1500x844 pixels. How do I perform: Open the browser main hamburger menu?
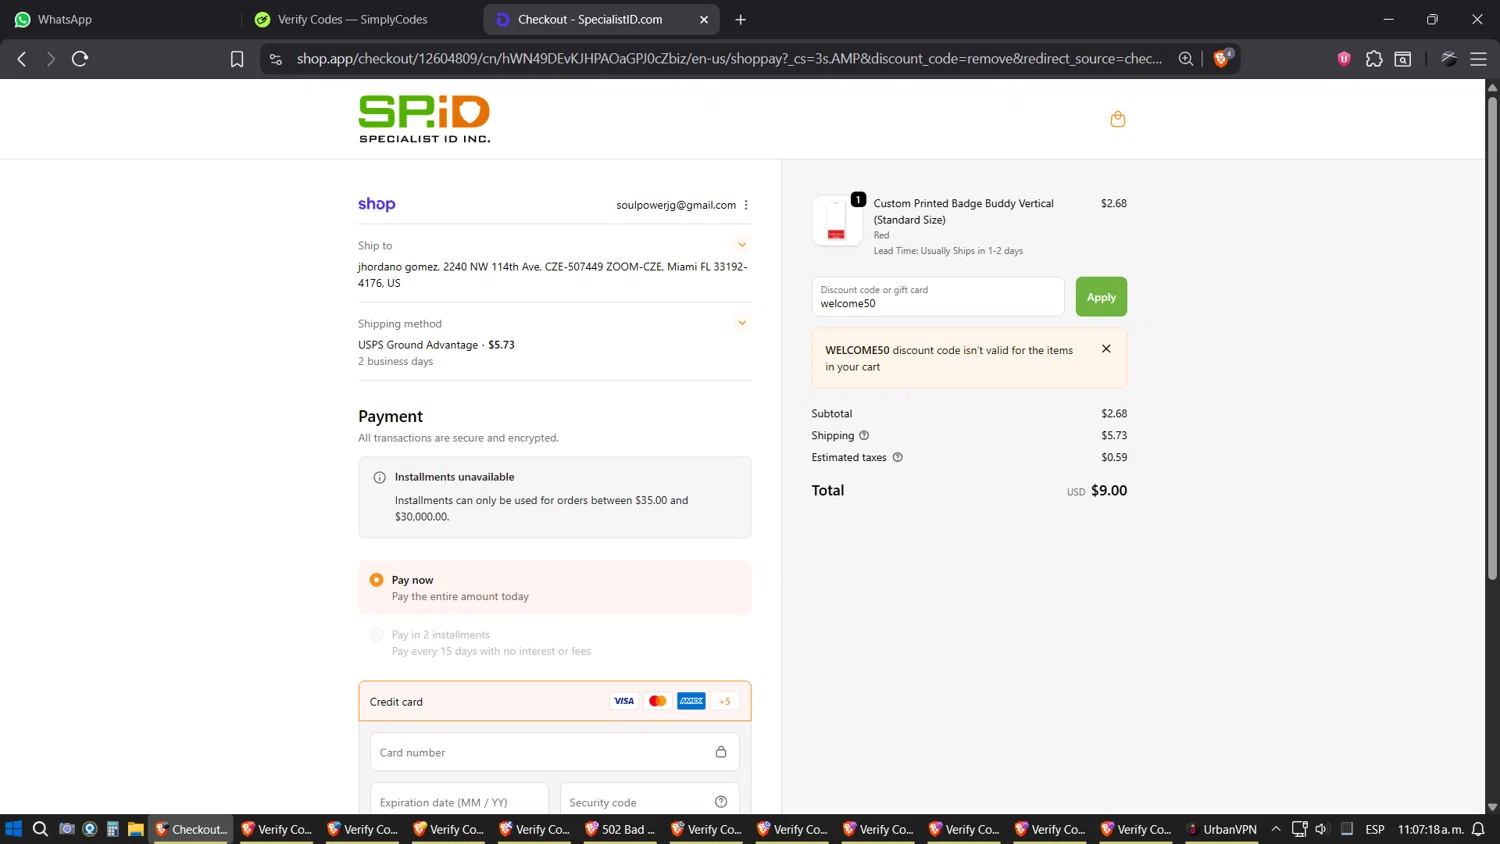[x=1478, y=59]
